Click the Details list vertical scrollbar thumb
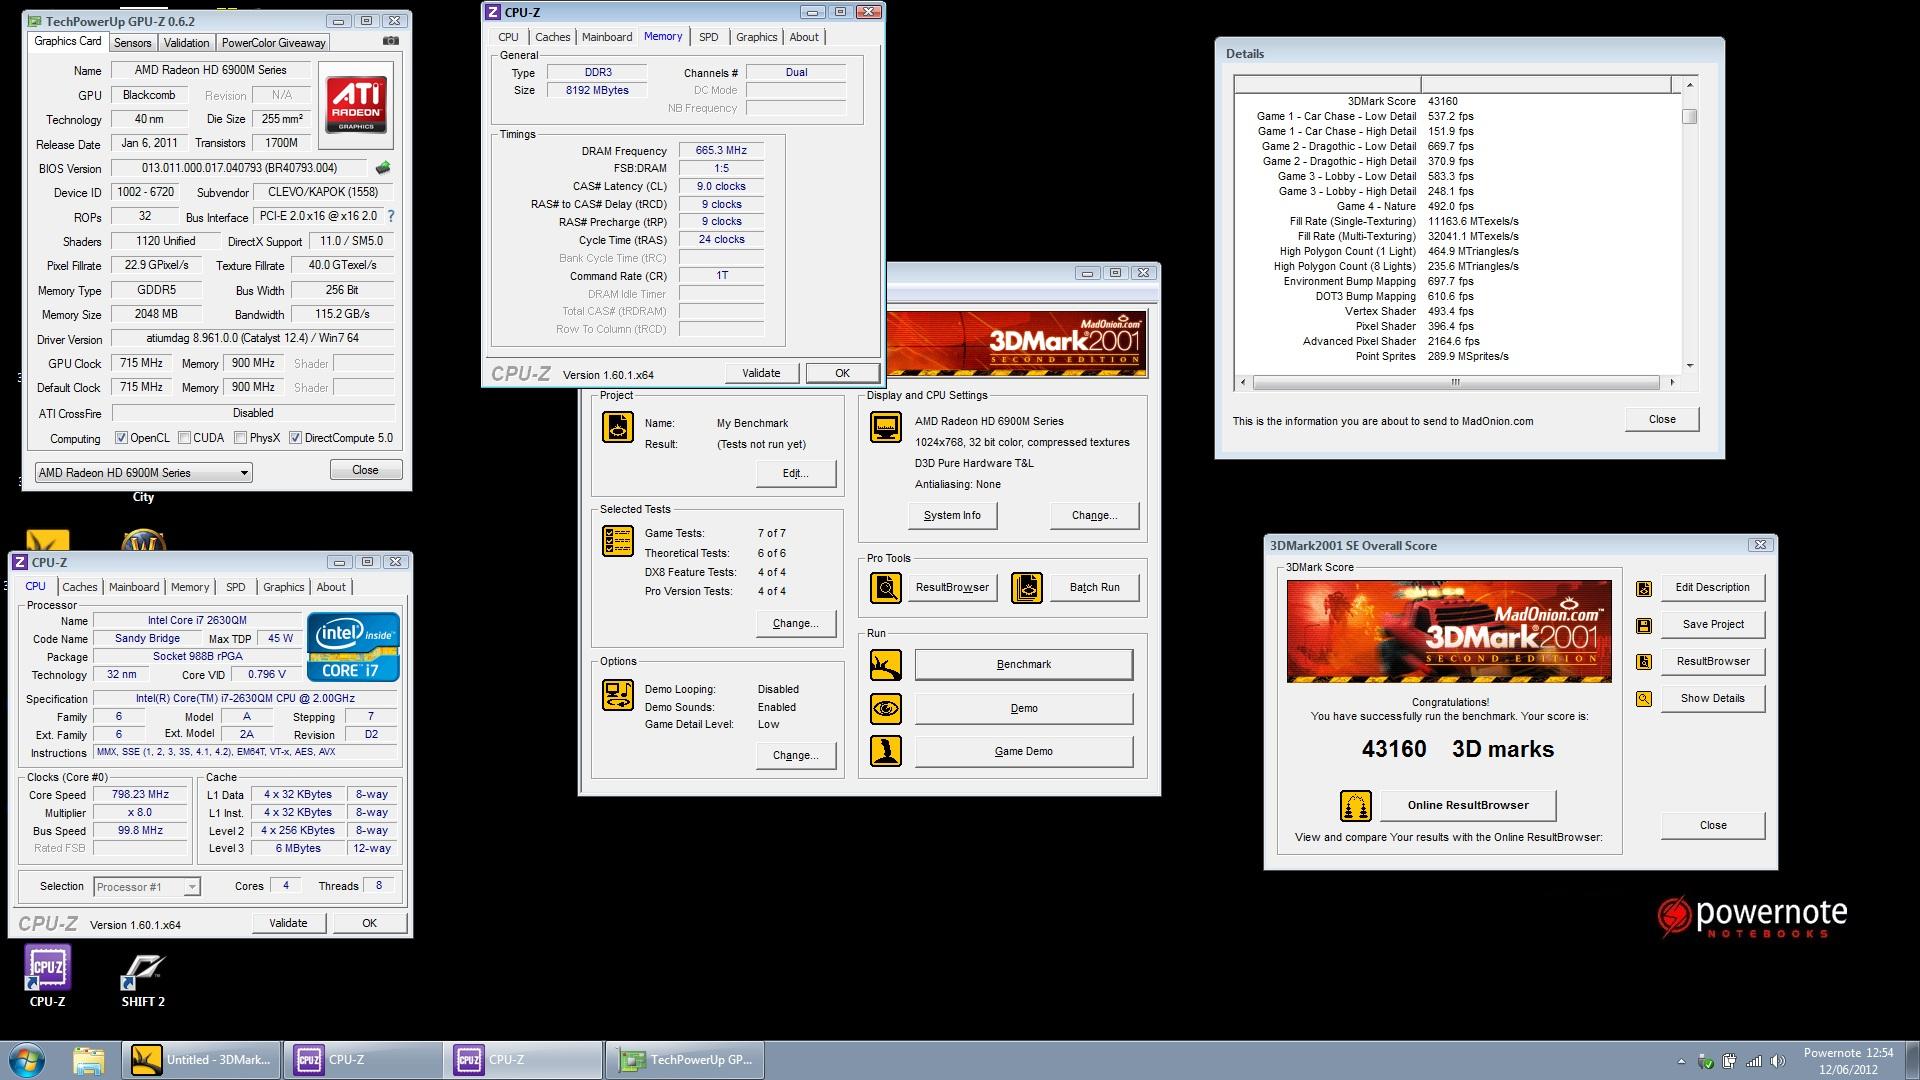This screenshot has height=1080, width=1920. tap(1689, 116)
